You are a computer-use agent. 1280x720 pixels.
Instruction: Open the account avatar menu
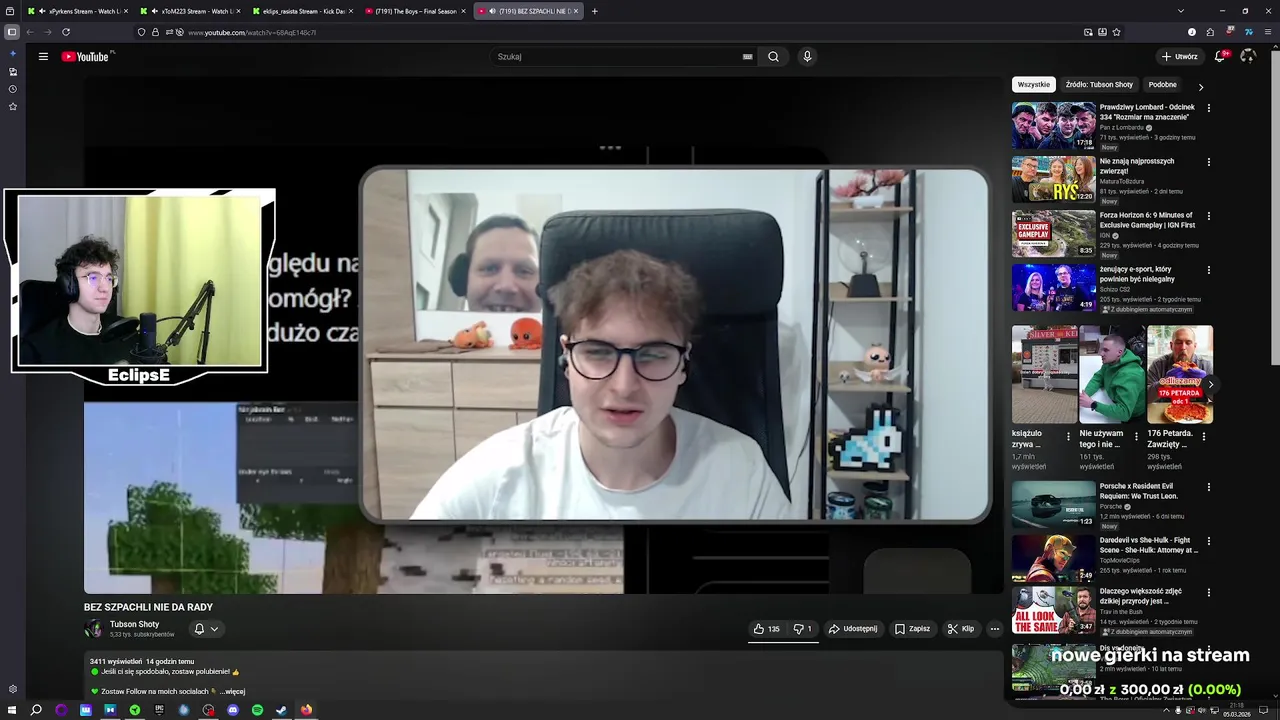1247,57
